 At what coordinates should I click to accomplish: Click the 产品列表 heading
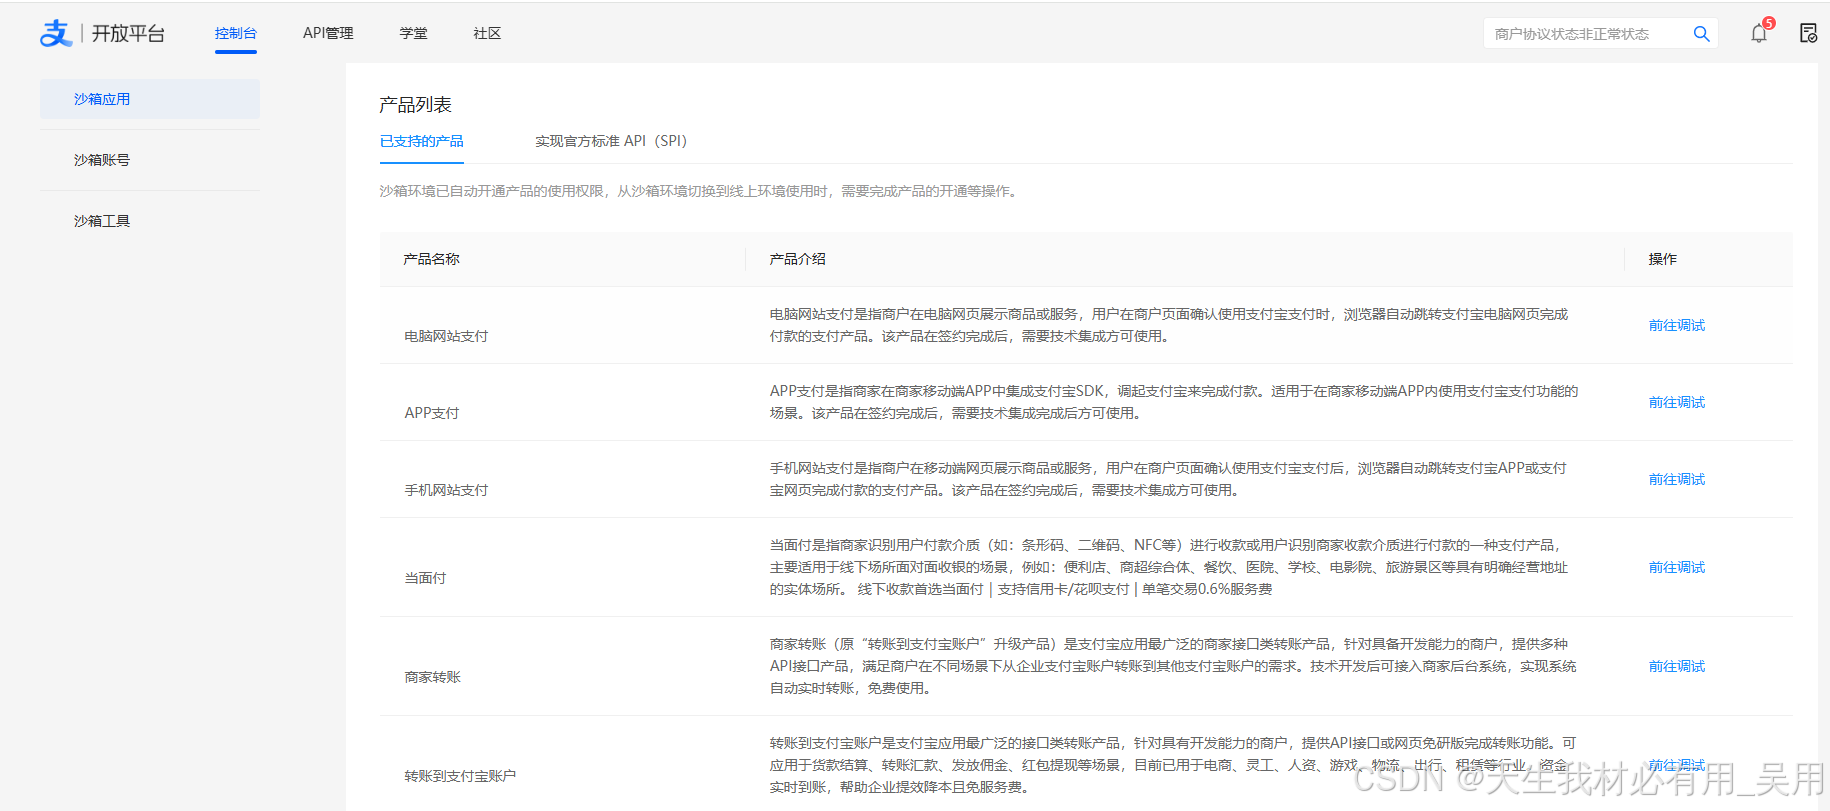(415, 105)
